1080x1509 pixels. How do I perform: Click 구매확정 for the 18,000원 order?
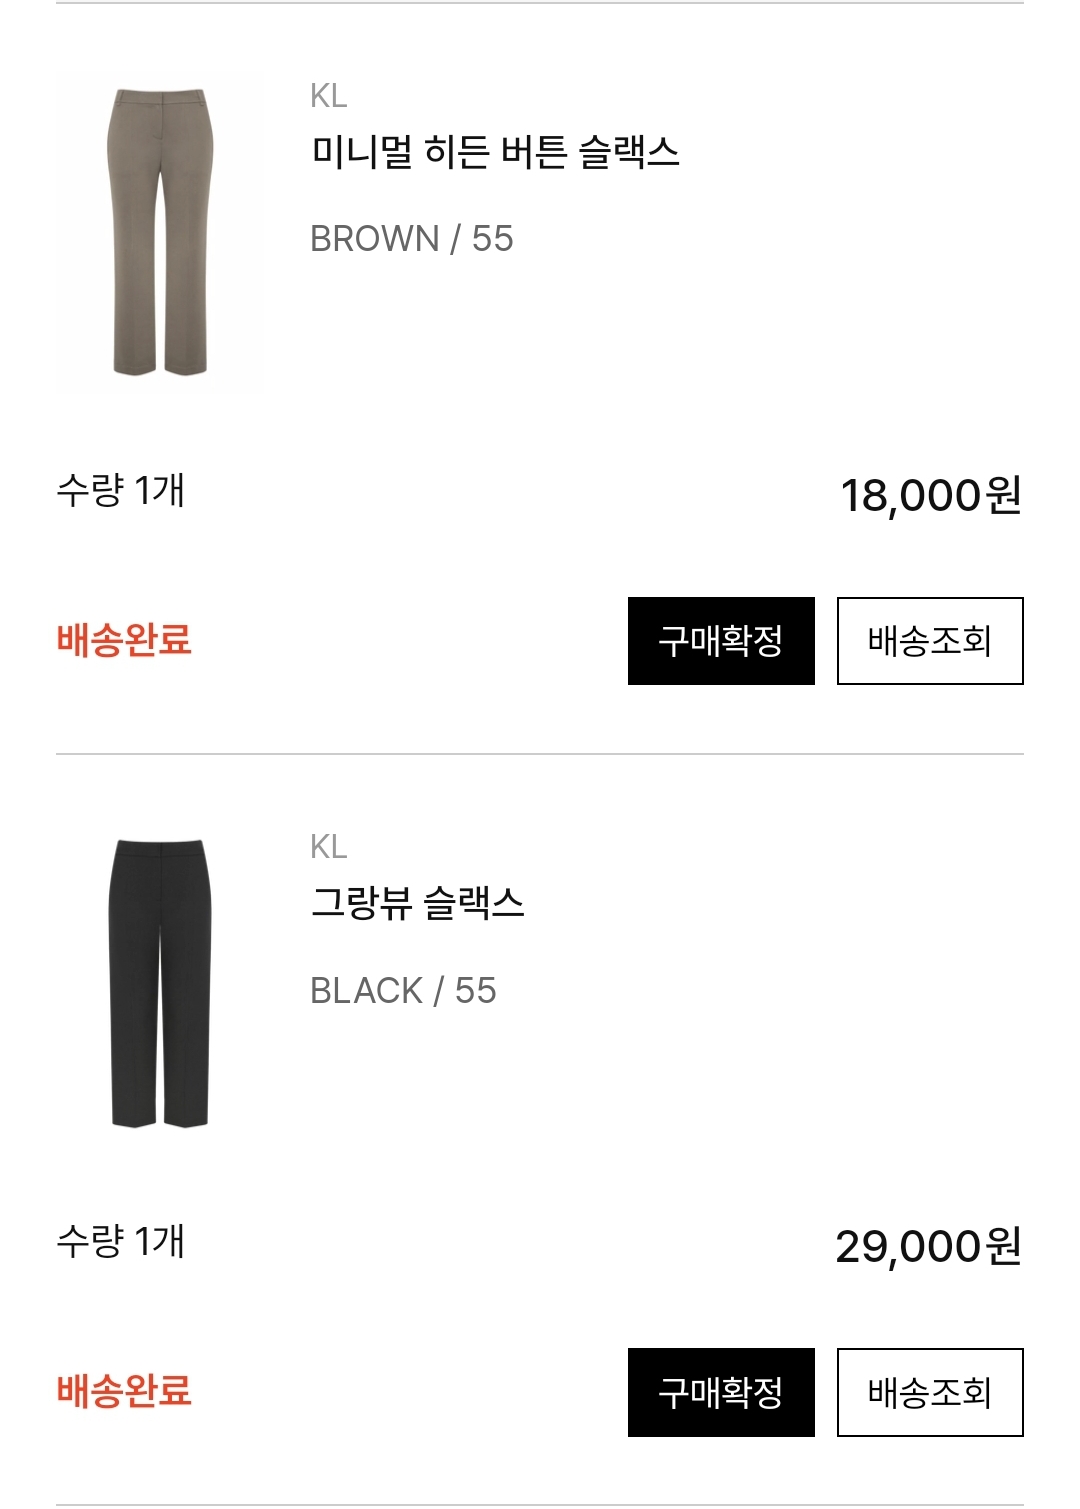tap(721, 641)
